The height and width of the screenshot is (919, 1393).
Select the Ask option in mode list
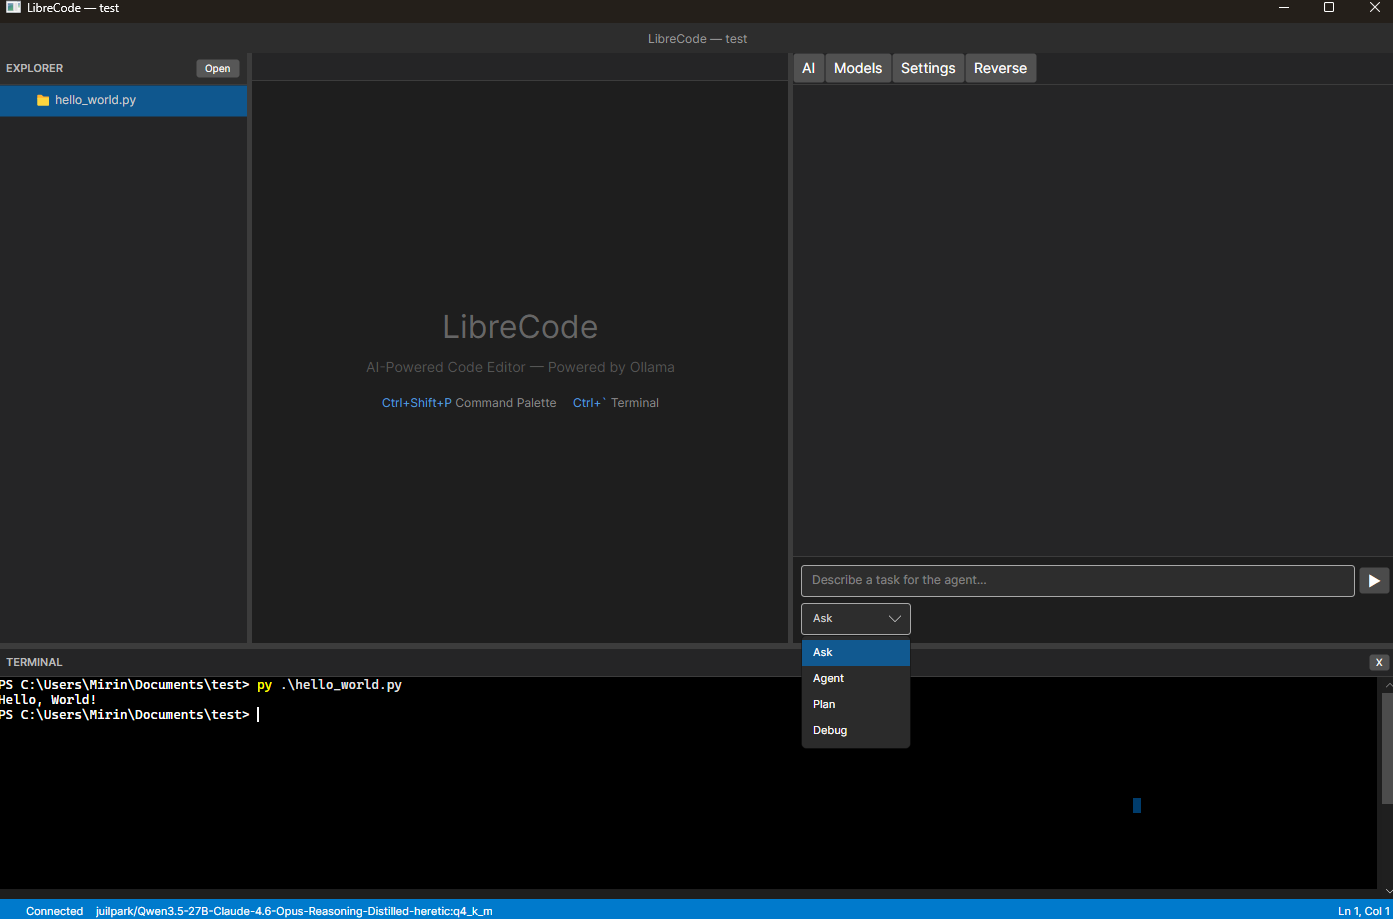point(856,652)
